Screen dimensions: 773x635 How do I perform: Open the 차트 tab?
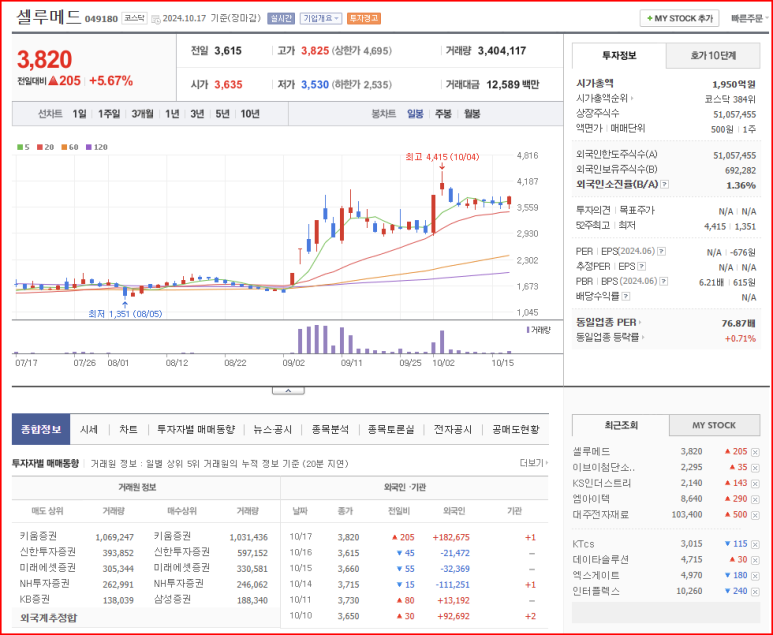pos(128,429)
